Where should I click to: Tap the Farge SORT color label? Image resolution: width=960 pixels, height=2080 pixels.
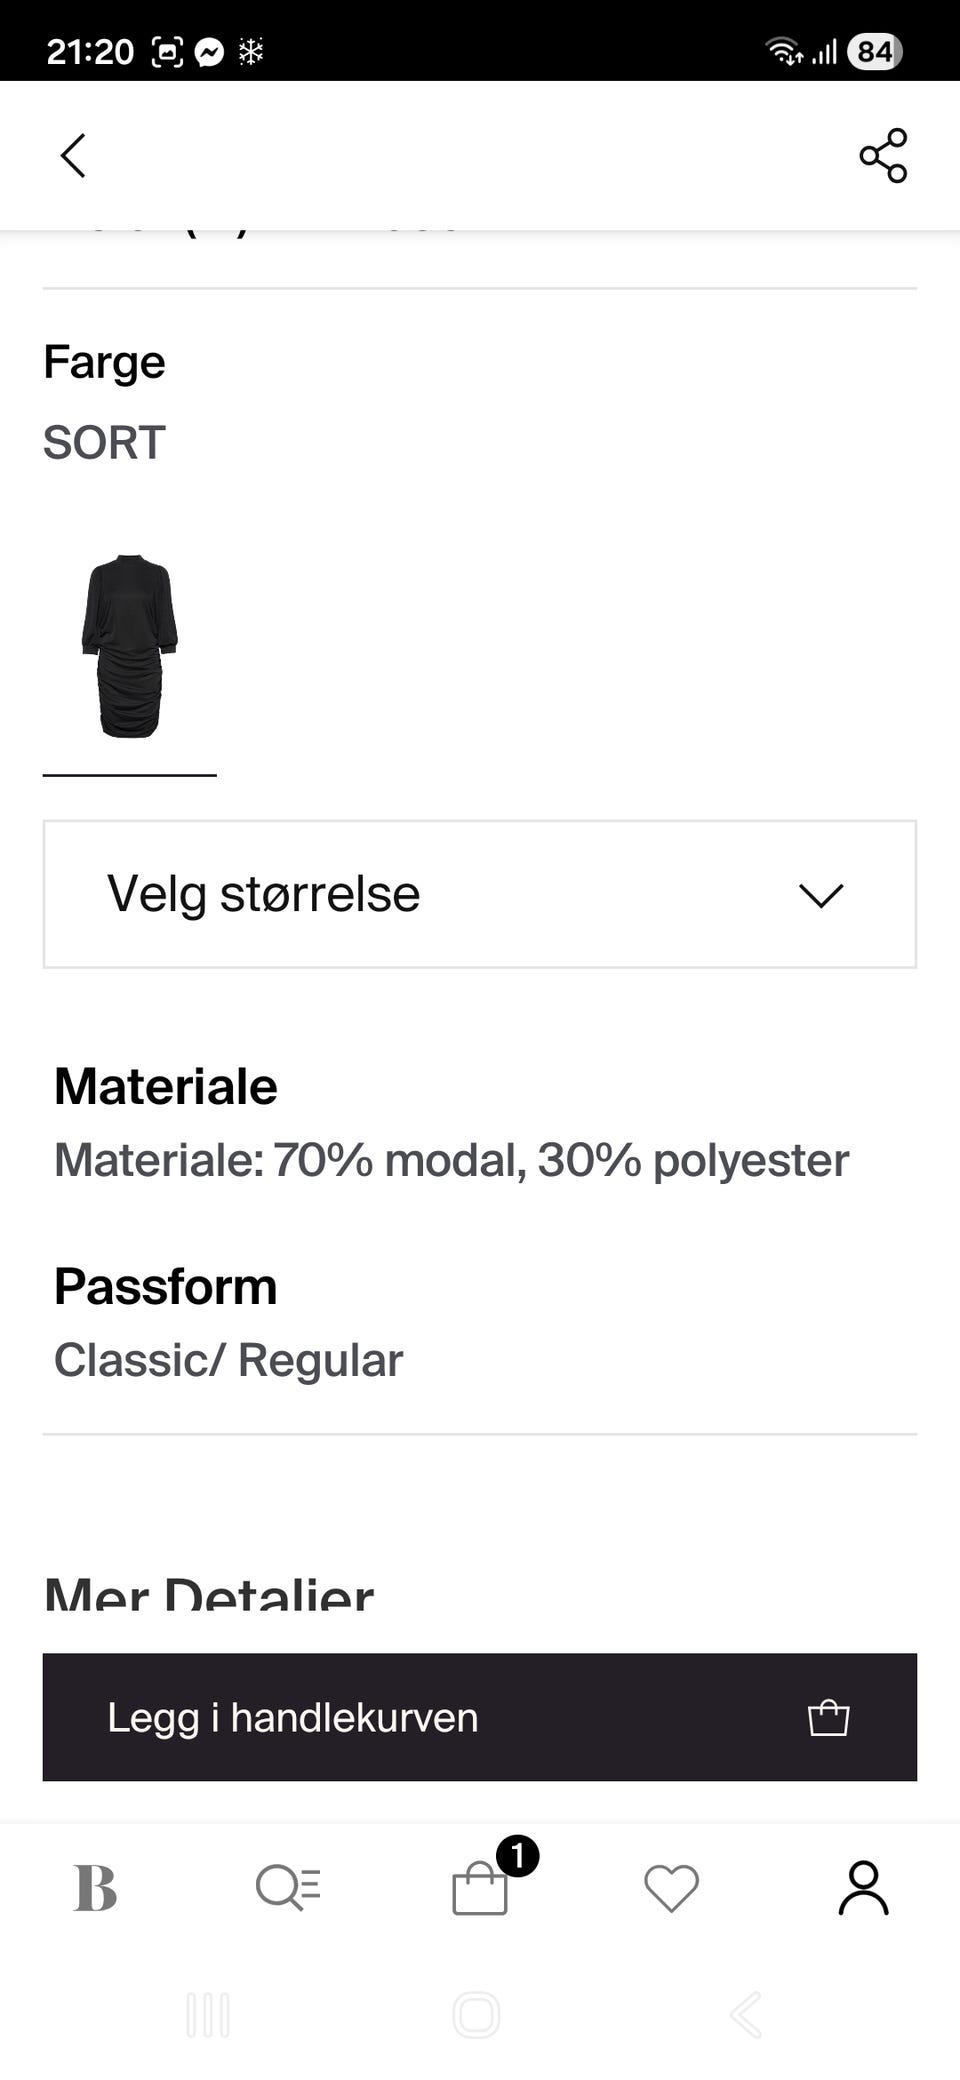pos(105,442)
